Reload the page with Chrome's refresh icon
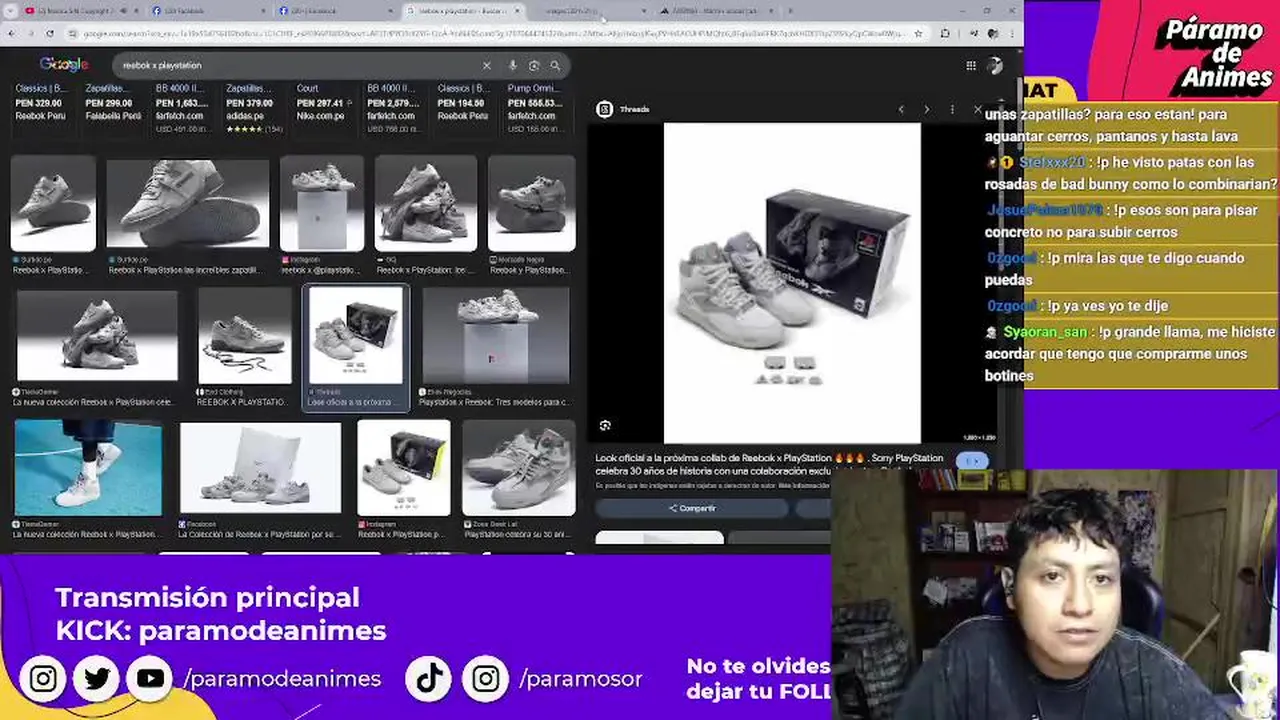The height and width of the screenshot is (720, 1280). coord(49,33)
